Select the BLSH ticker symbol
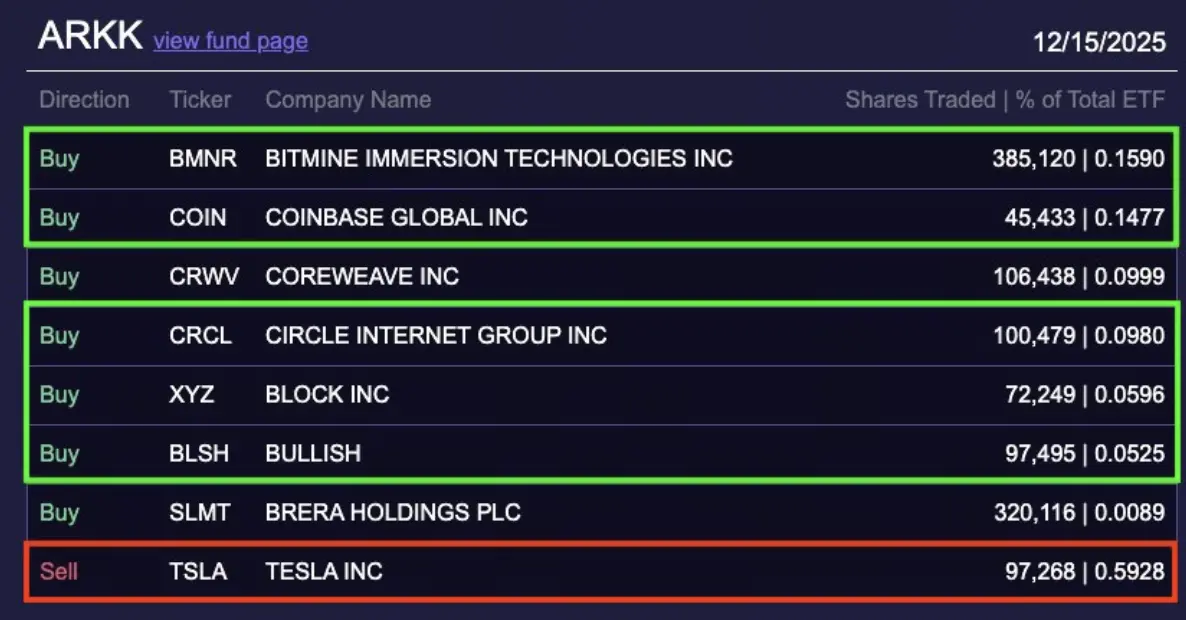 pyautogui.click(x=199, y=453)
